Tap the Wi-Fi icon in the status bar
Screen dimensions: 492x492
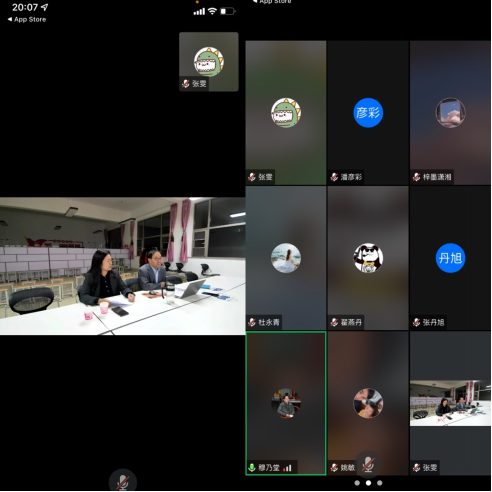[x=212, y=11]
